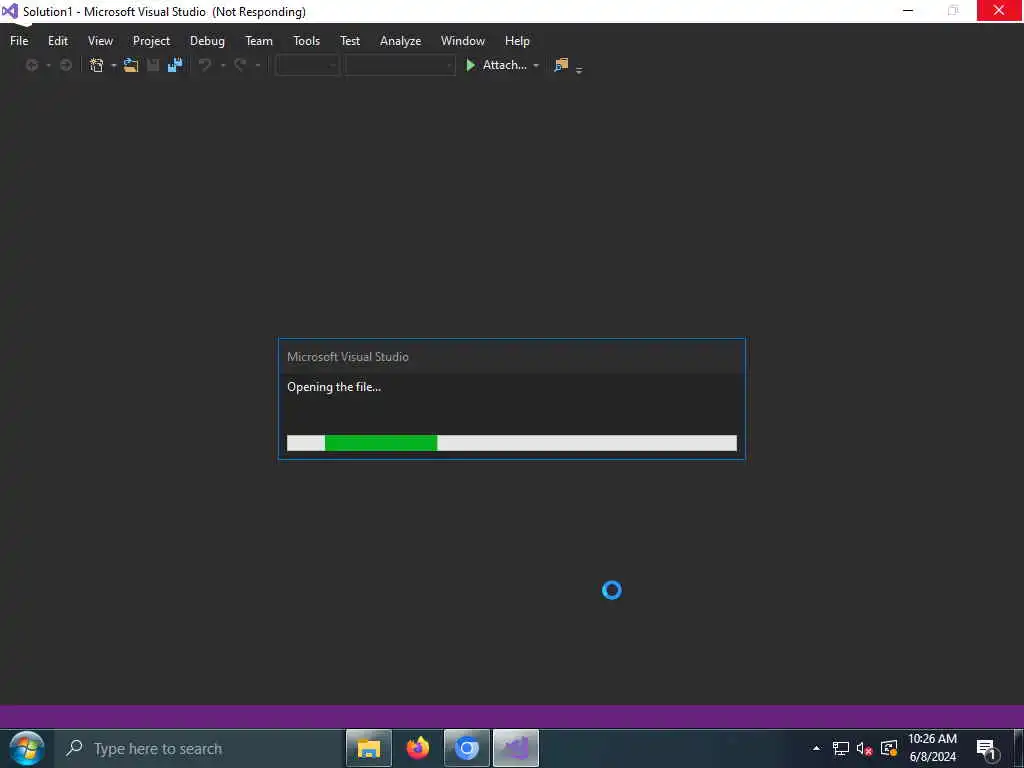Image resolution: width=1024 pixels, height=768 pixels.
Task: Click the Visual Studio logo in title bar
Action: (10, 11)
